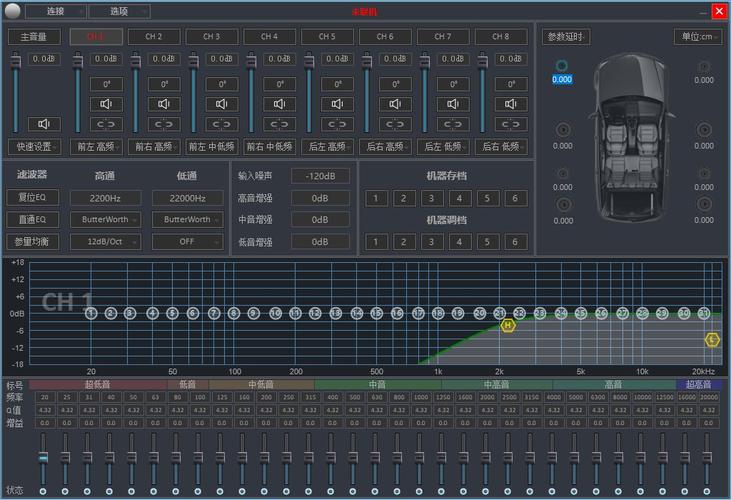Open the 后左 低频 channel type dropdown
The height and width of the screenshot is (500, 731).
click(x=443, y=147)
